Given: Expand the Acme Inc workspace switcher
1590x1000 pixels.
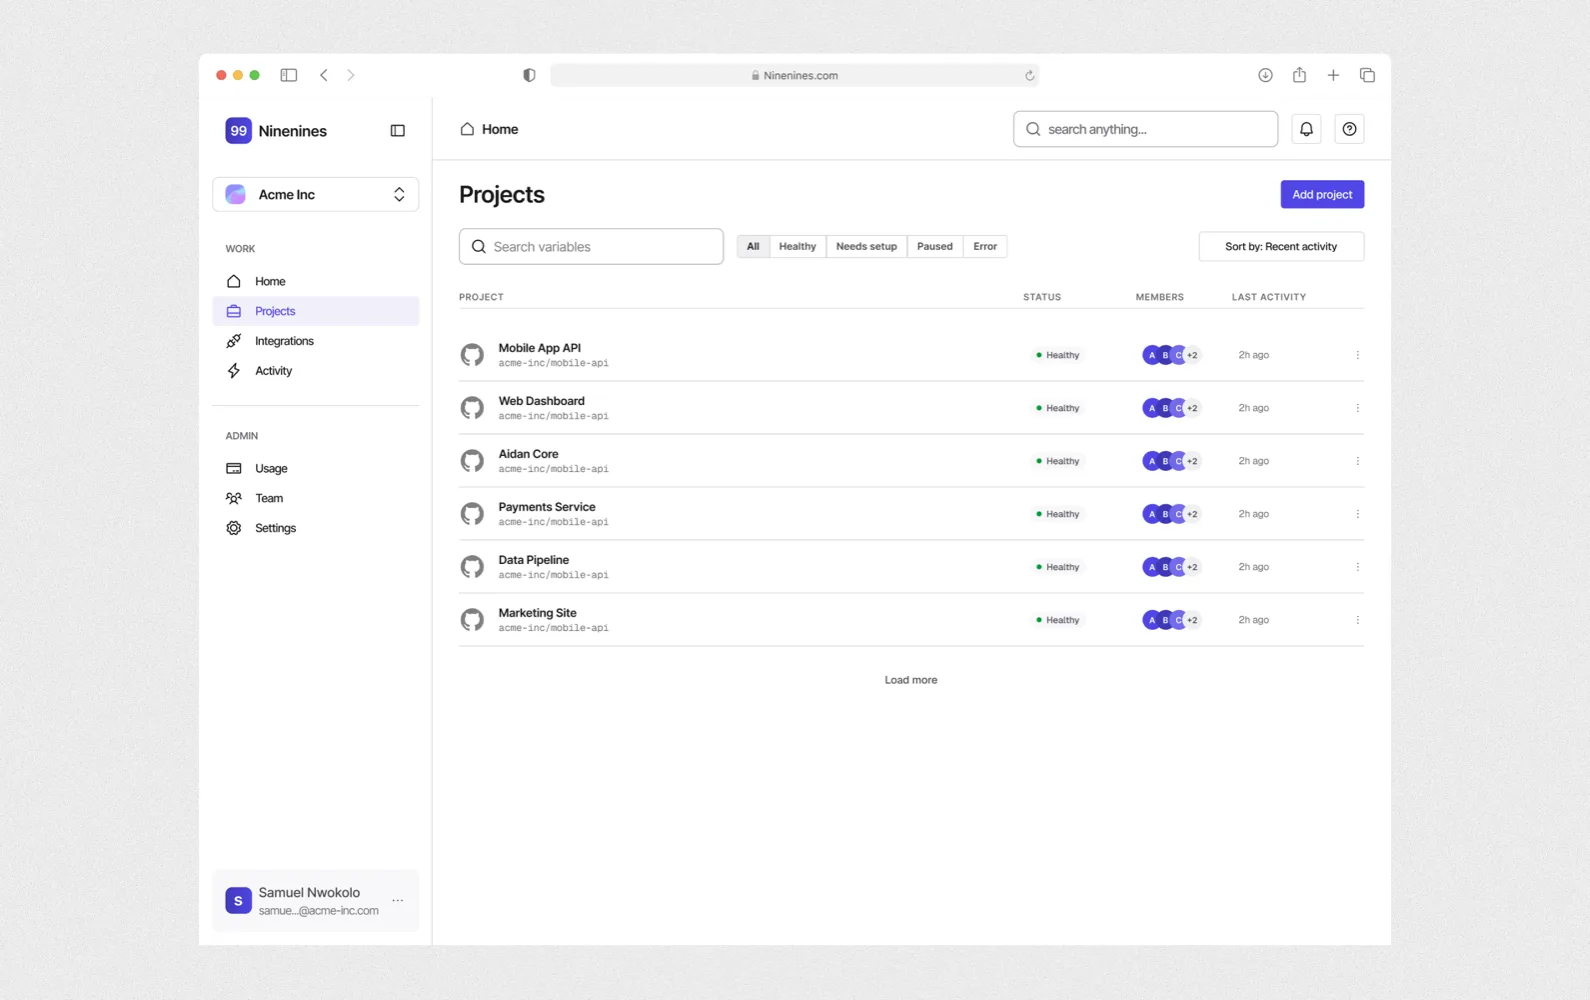Looking at the screenshot, I should point(316,195).
